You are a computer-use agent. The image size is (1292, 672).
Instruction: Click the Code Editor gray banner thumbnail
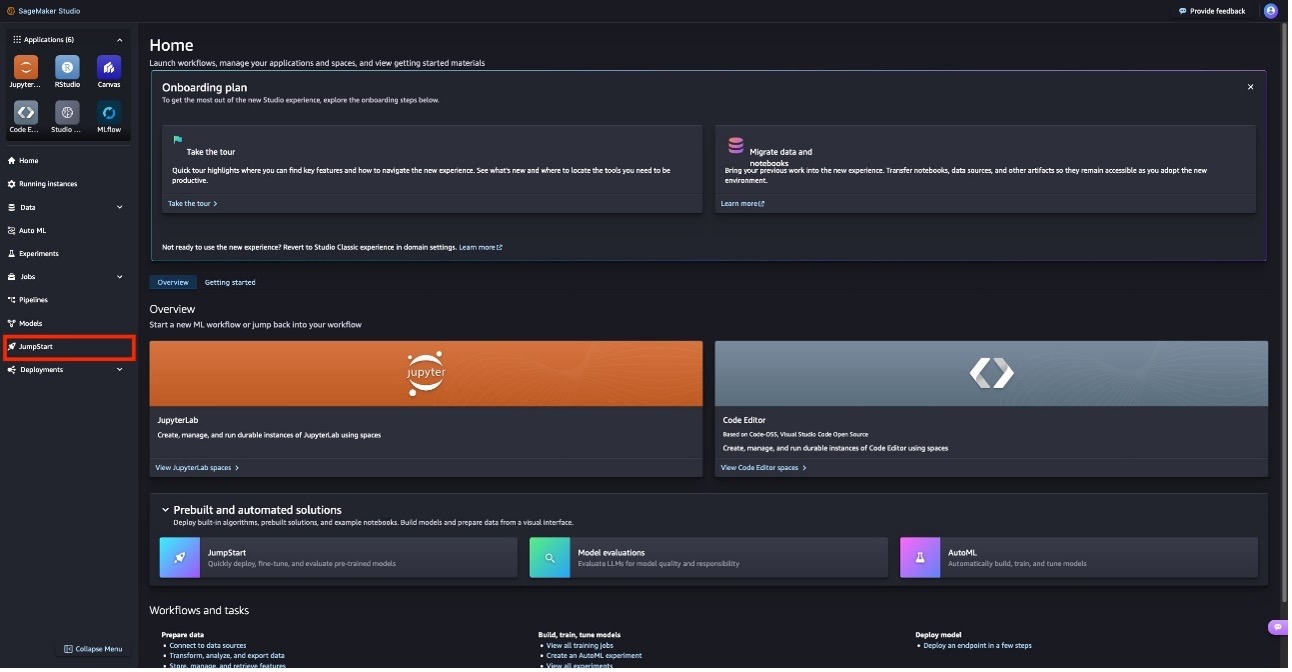tap(991, 374)
